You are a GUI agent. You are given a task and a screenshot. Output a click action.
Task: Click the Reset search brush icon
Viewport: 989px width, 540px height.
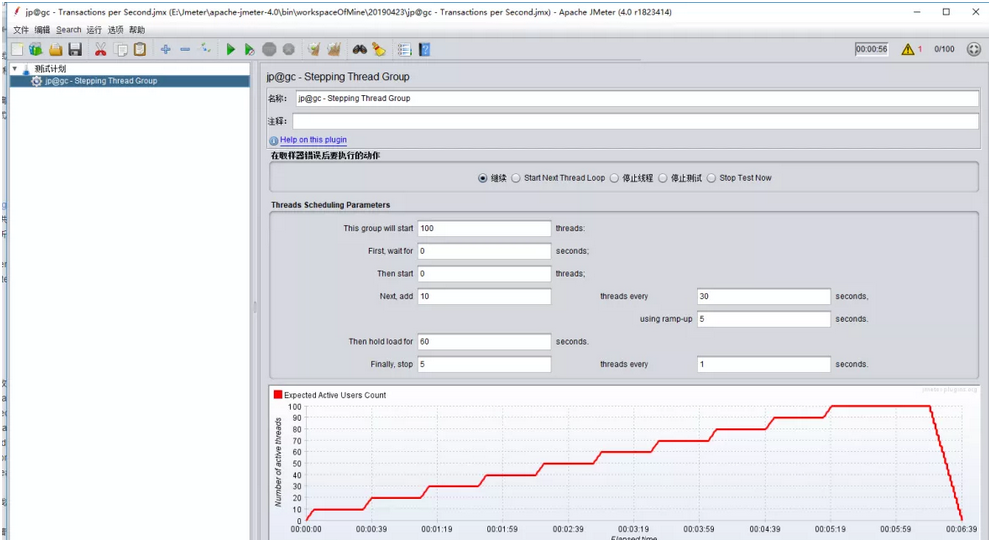[378, 49]
